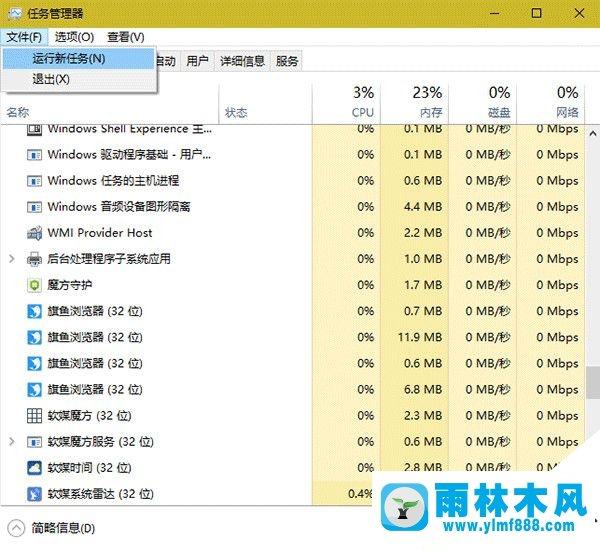Image resolution: width=600 pixels, height=551 pixels.
Task: Select the 软媒魔方 (32 位) process name
Action: pyautogui.click(x=90, y=416)
